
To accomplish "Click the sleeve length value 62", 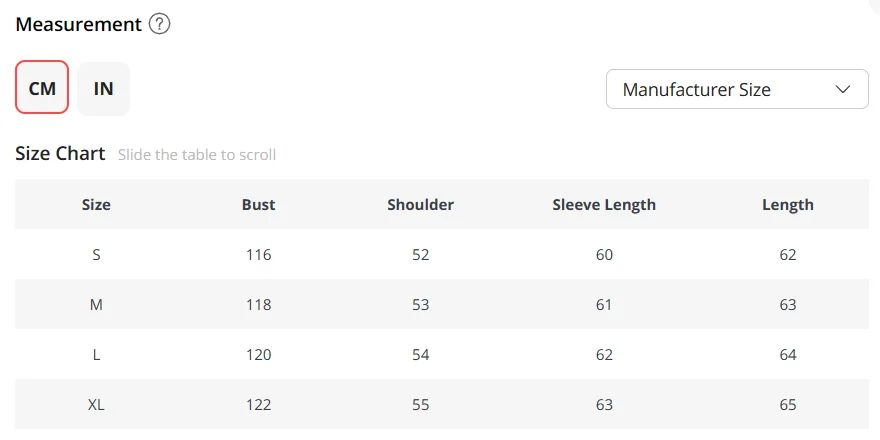I will pos(604,355).
